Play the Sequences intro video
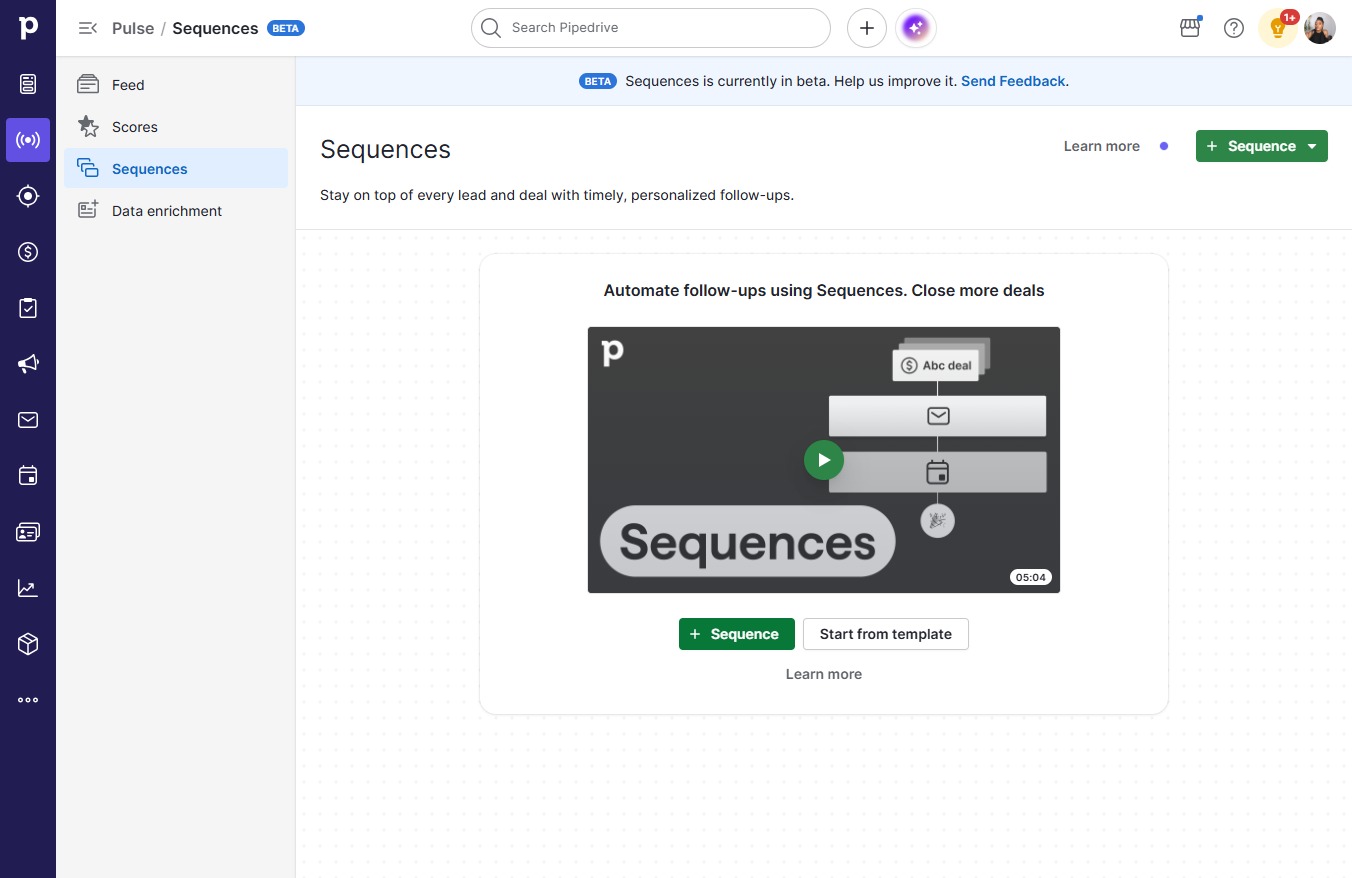Image resolution: width=1352 pixels, height=878 pixels. [824, 460]
